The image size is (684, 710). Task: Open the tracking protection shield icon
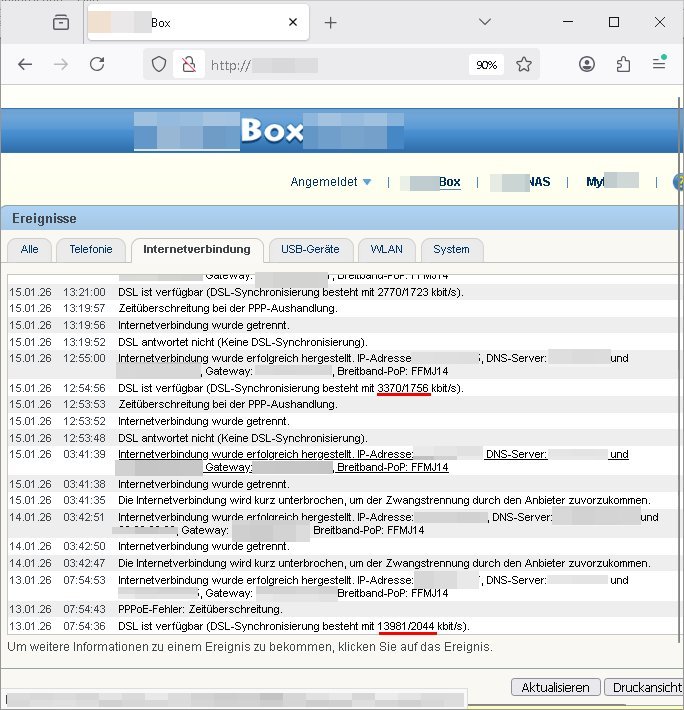(158, 65)
